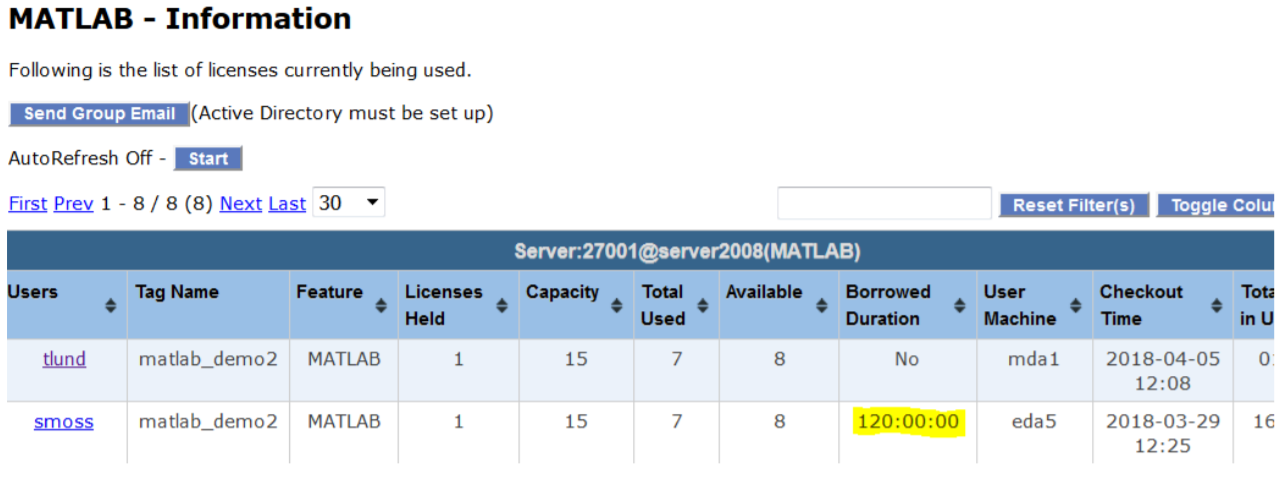The width and height of the screenshot is (1282, 479).
Task: Jump to the Last page link
Action: [x=287, y=204]
